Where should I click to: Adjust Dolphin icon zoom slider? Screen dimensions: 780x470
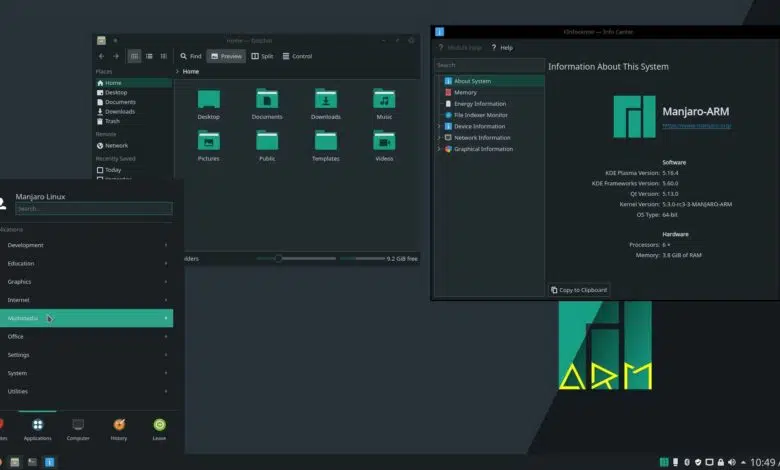296,259
